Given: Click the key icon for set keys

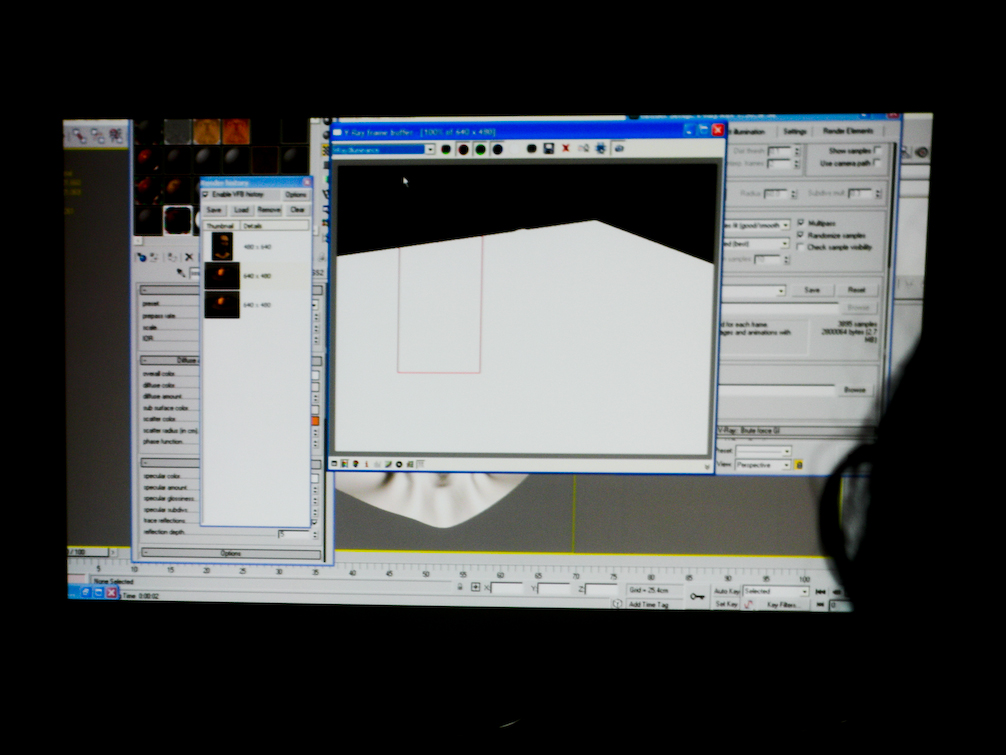Looking at the screenshot, I should pyautogui.click(x=697, y=596).
